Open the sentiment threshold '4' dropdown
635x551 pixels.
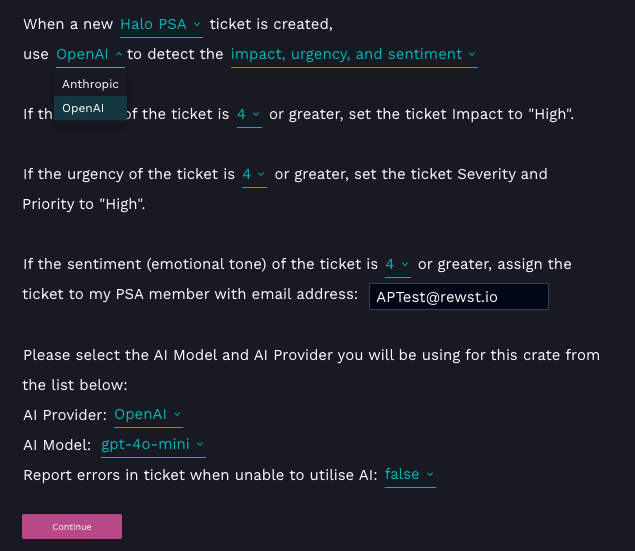point(396,265)
